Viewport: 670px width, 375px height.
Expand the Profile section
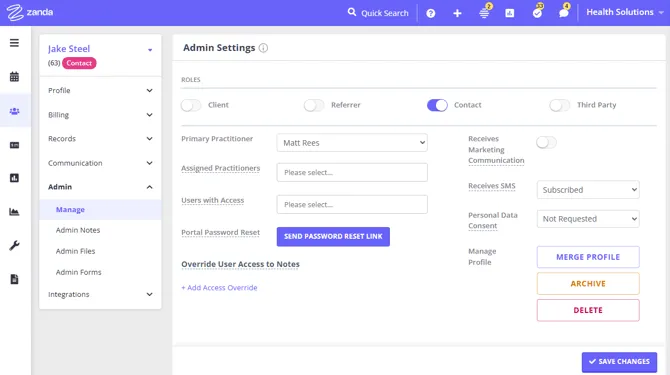(x=100, y=91)
